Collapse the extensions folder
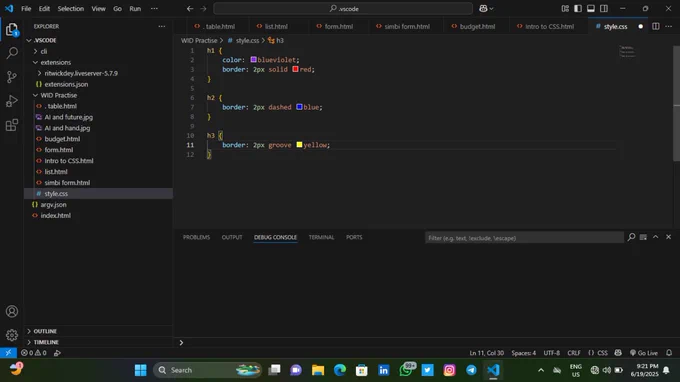The height and width of the screenshot is (382, 680). click(x=36, y=62)
